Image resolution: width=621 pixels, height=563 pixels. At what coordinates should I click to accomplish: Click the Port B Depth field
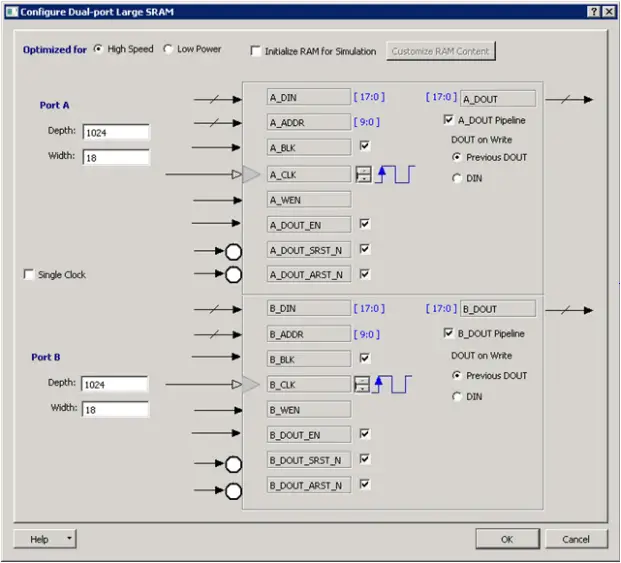(x=115, y=384)
